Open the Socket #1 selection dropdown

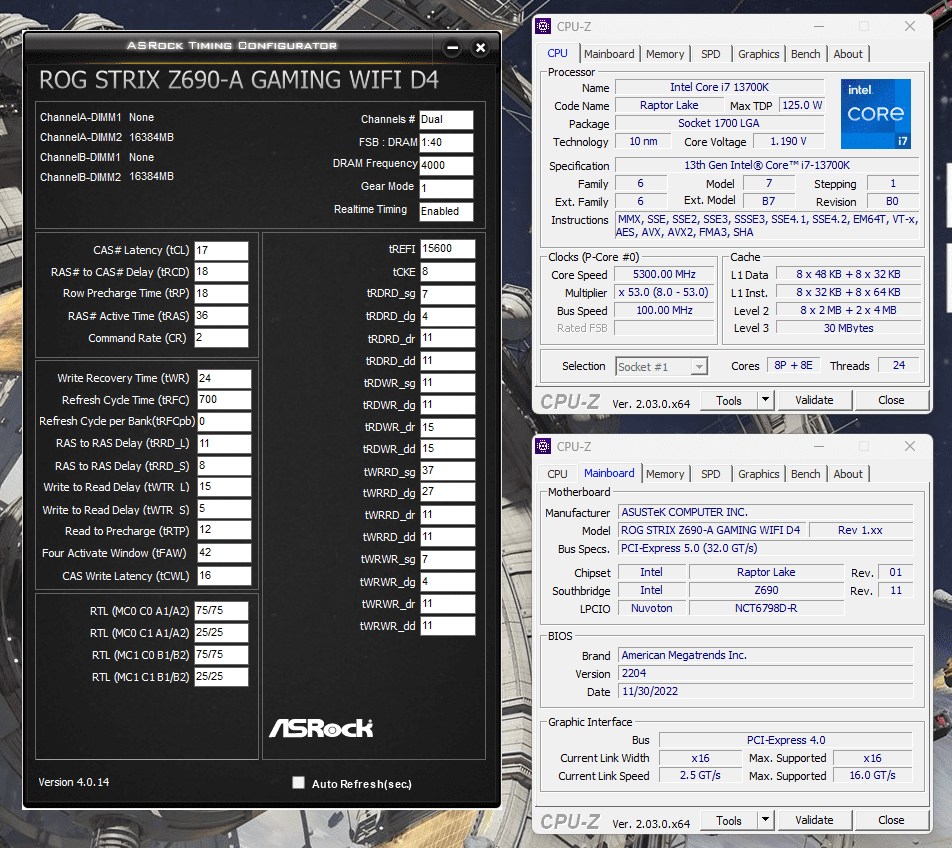click(661, 366)
